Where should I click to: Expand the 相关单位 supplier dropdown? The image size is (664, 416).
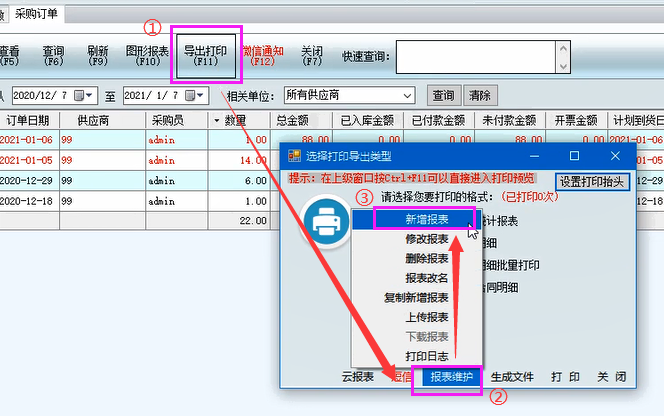tap(407, 95)
